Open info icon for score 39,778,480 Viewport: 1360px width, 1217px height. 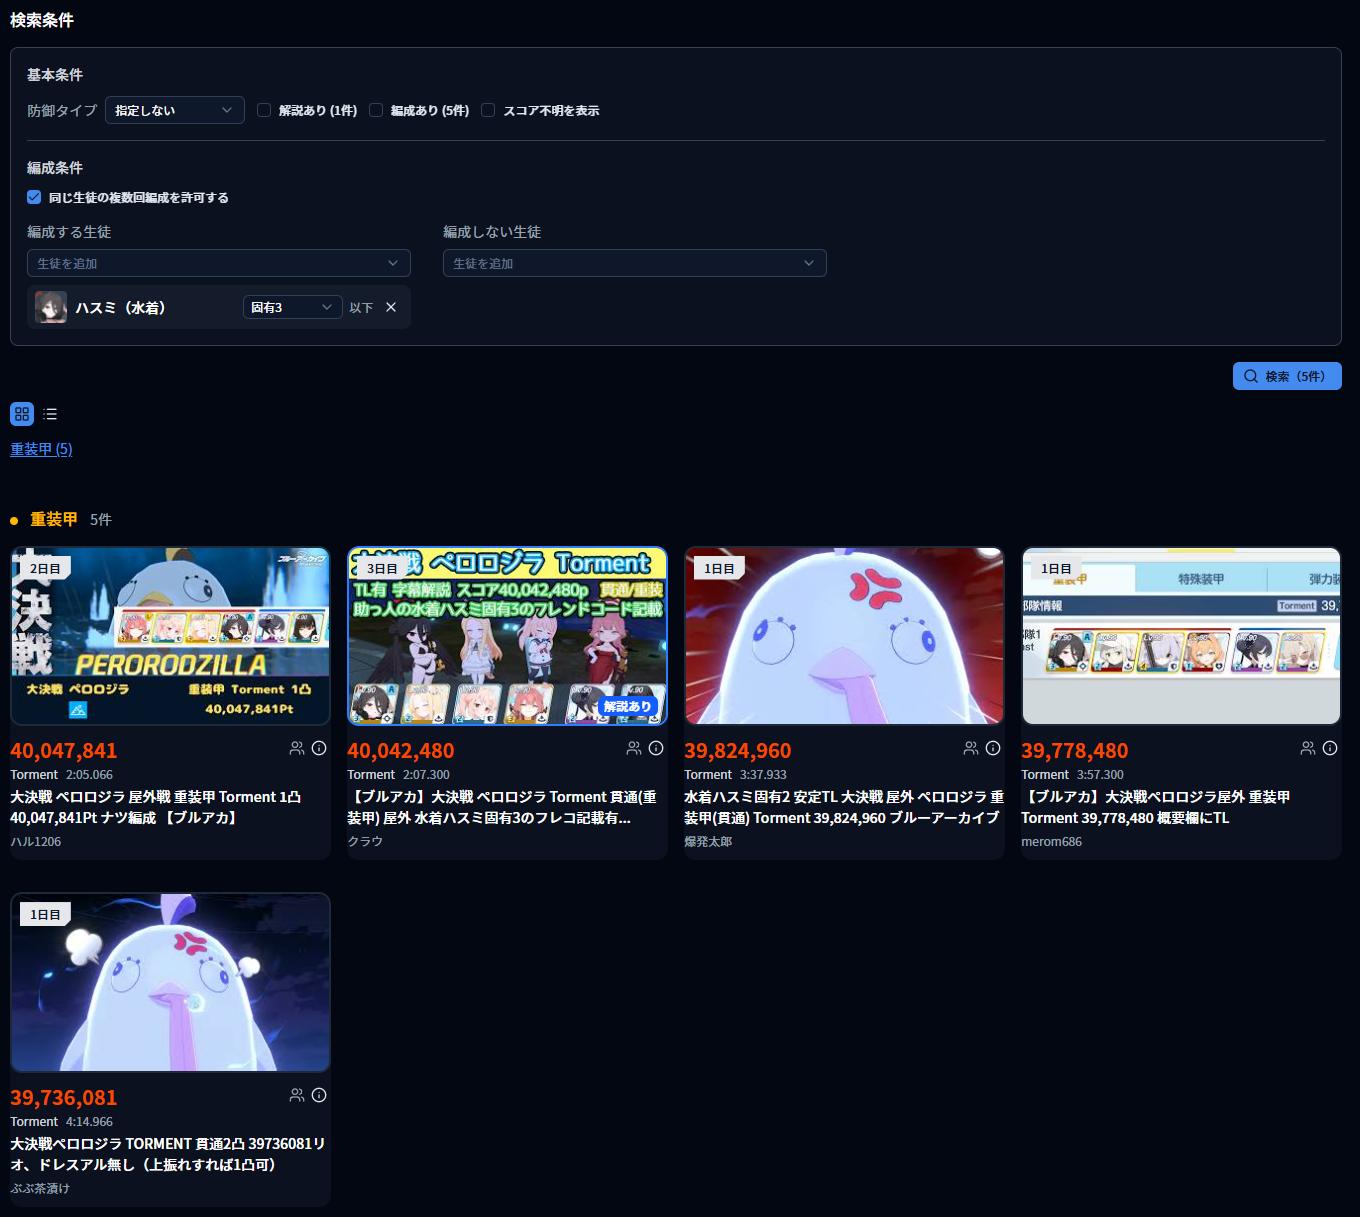(1330, 748)
